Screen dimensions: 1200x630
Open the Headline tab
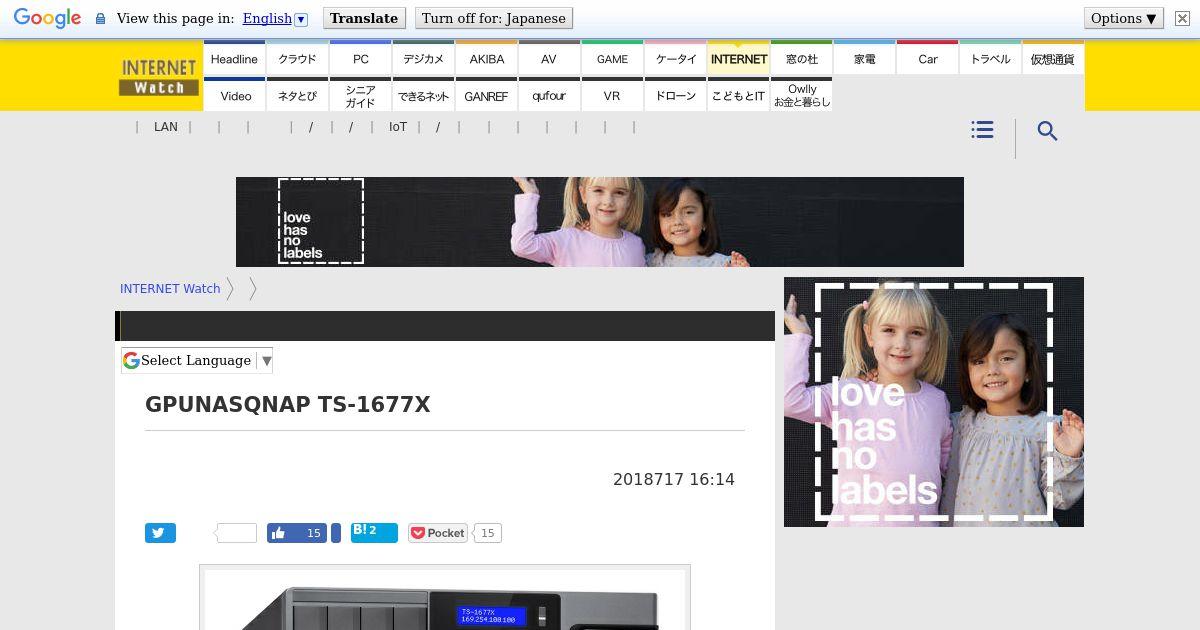point(234,59)
